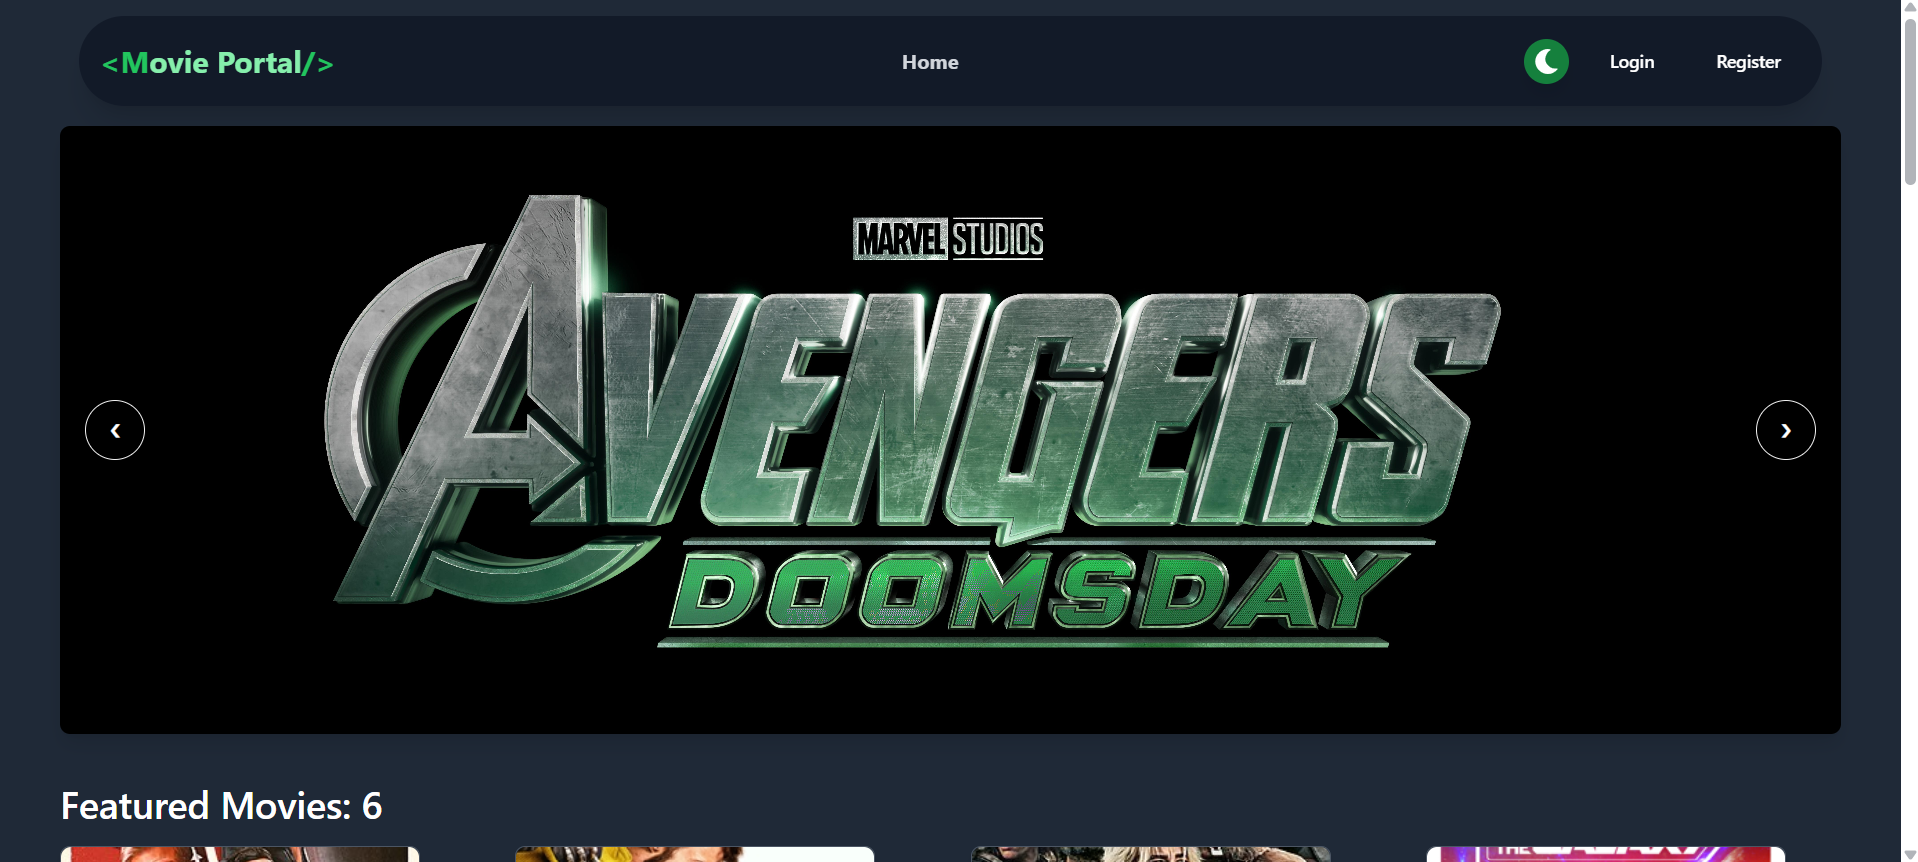The height and width of the screenshot is (862, 1918).
Task: Open the Home nav link
Action: [x=930, y=62]
